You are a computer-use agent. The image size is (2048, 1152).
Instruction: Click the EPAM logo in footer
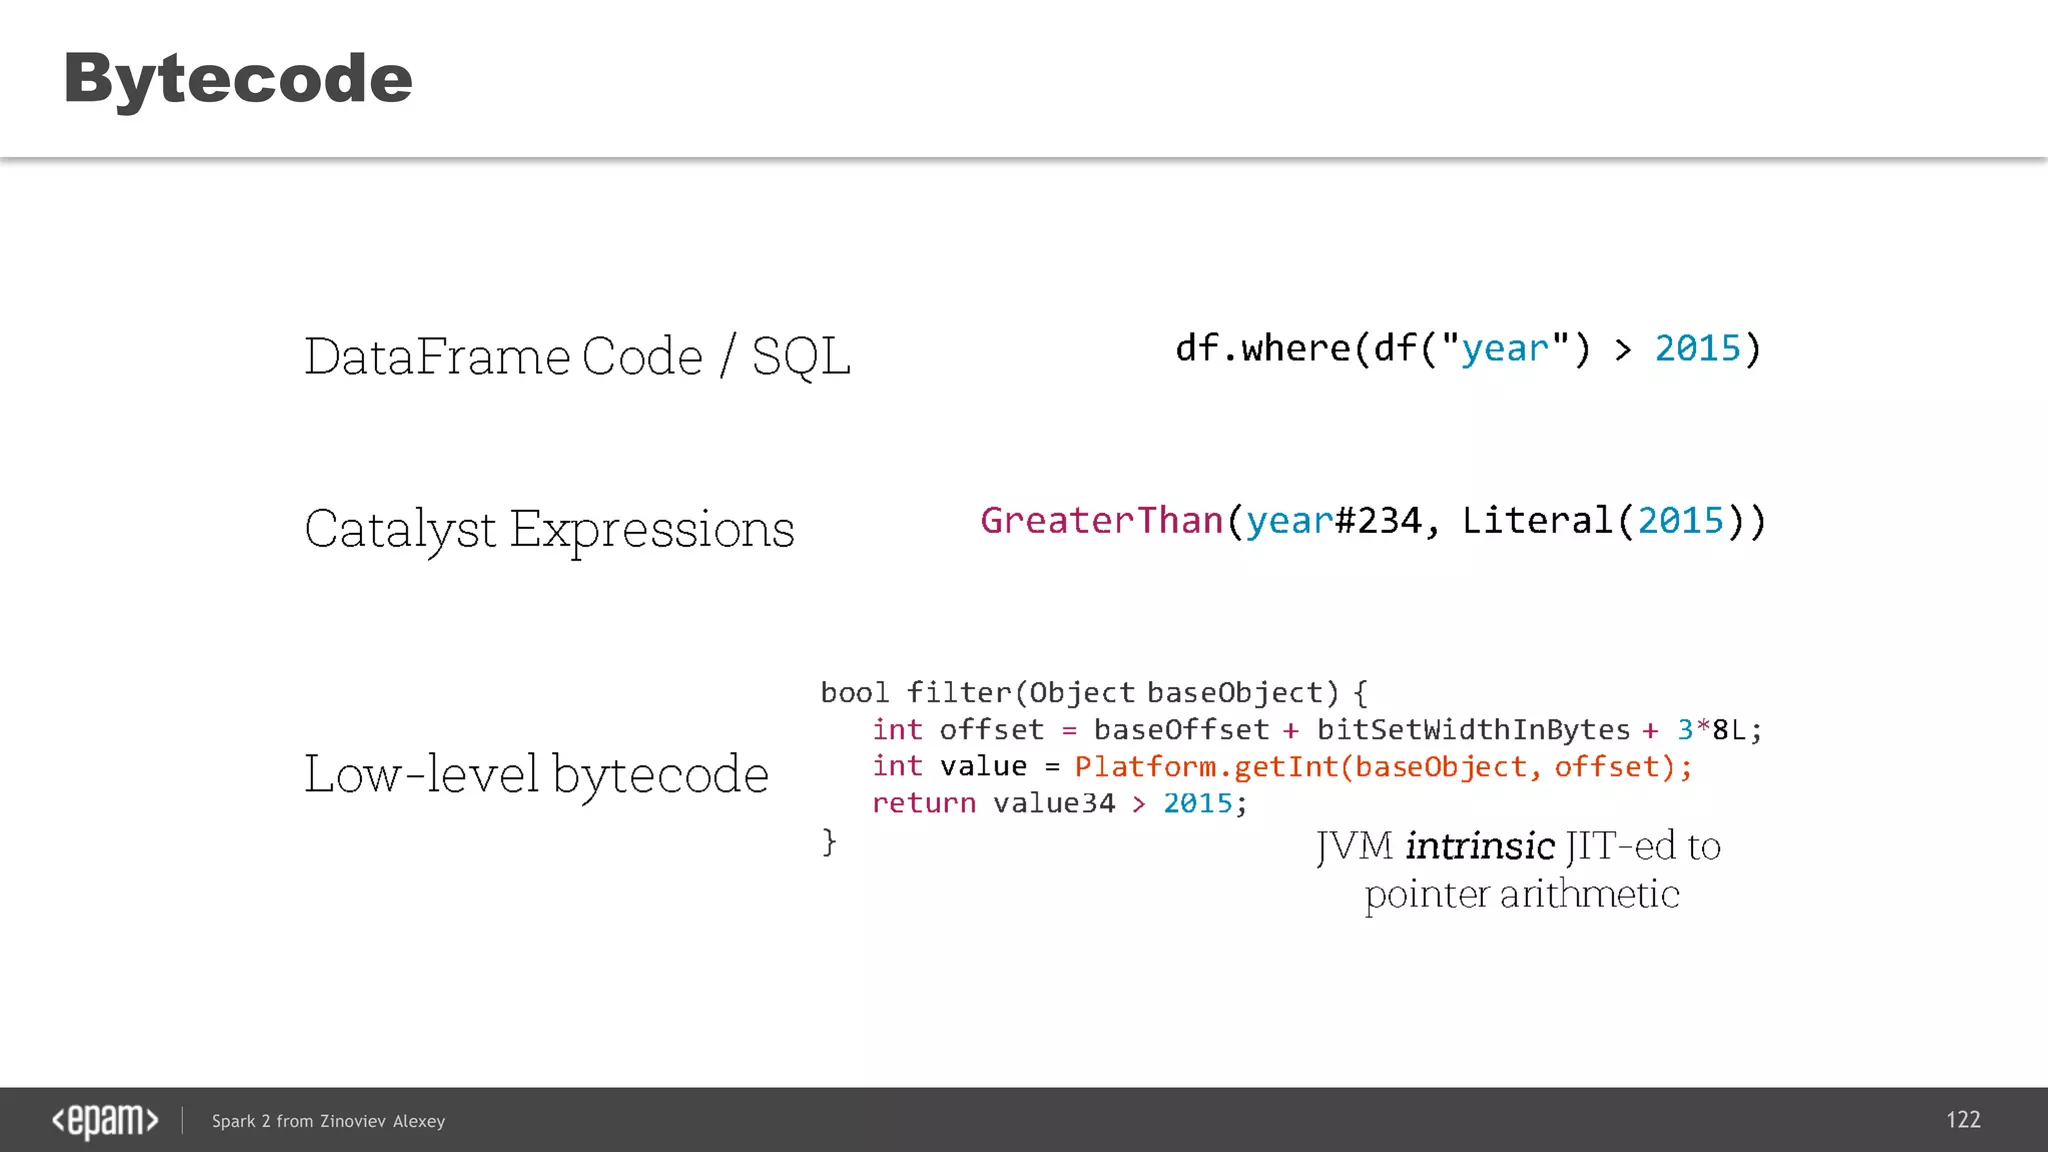[x=105, y=1120]
